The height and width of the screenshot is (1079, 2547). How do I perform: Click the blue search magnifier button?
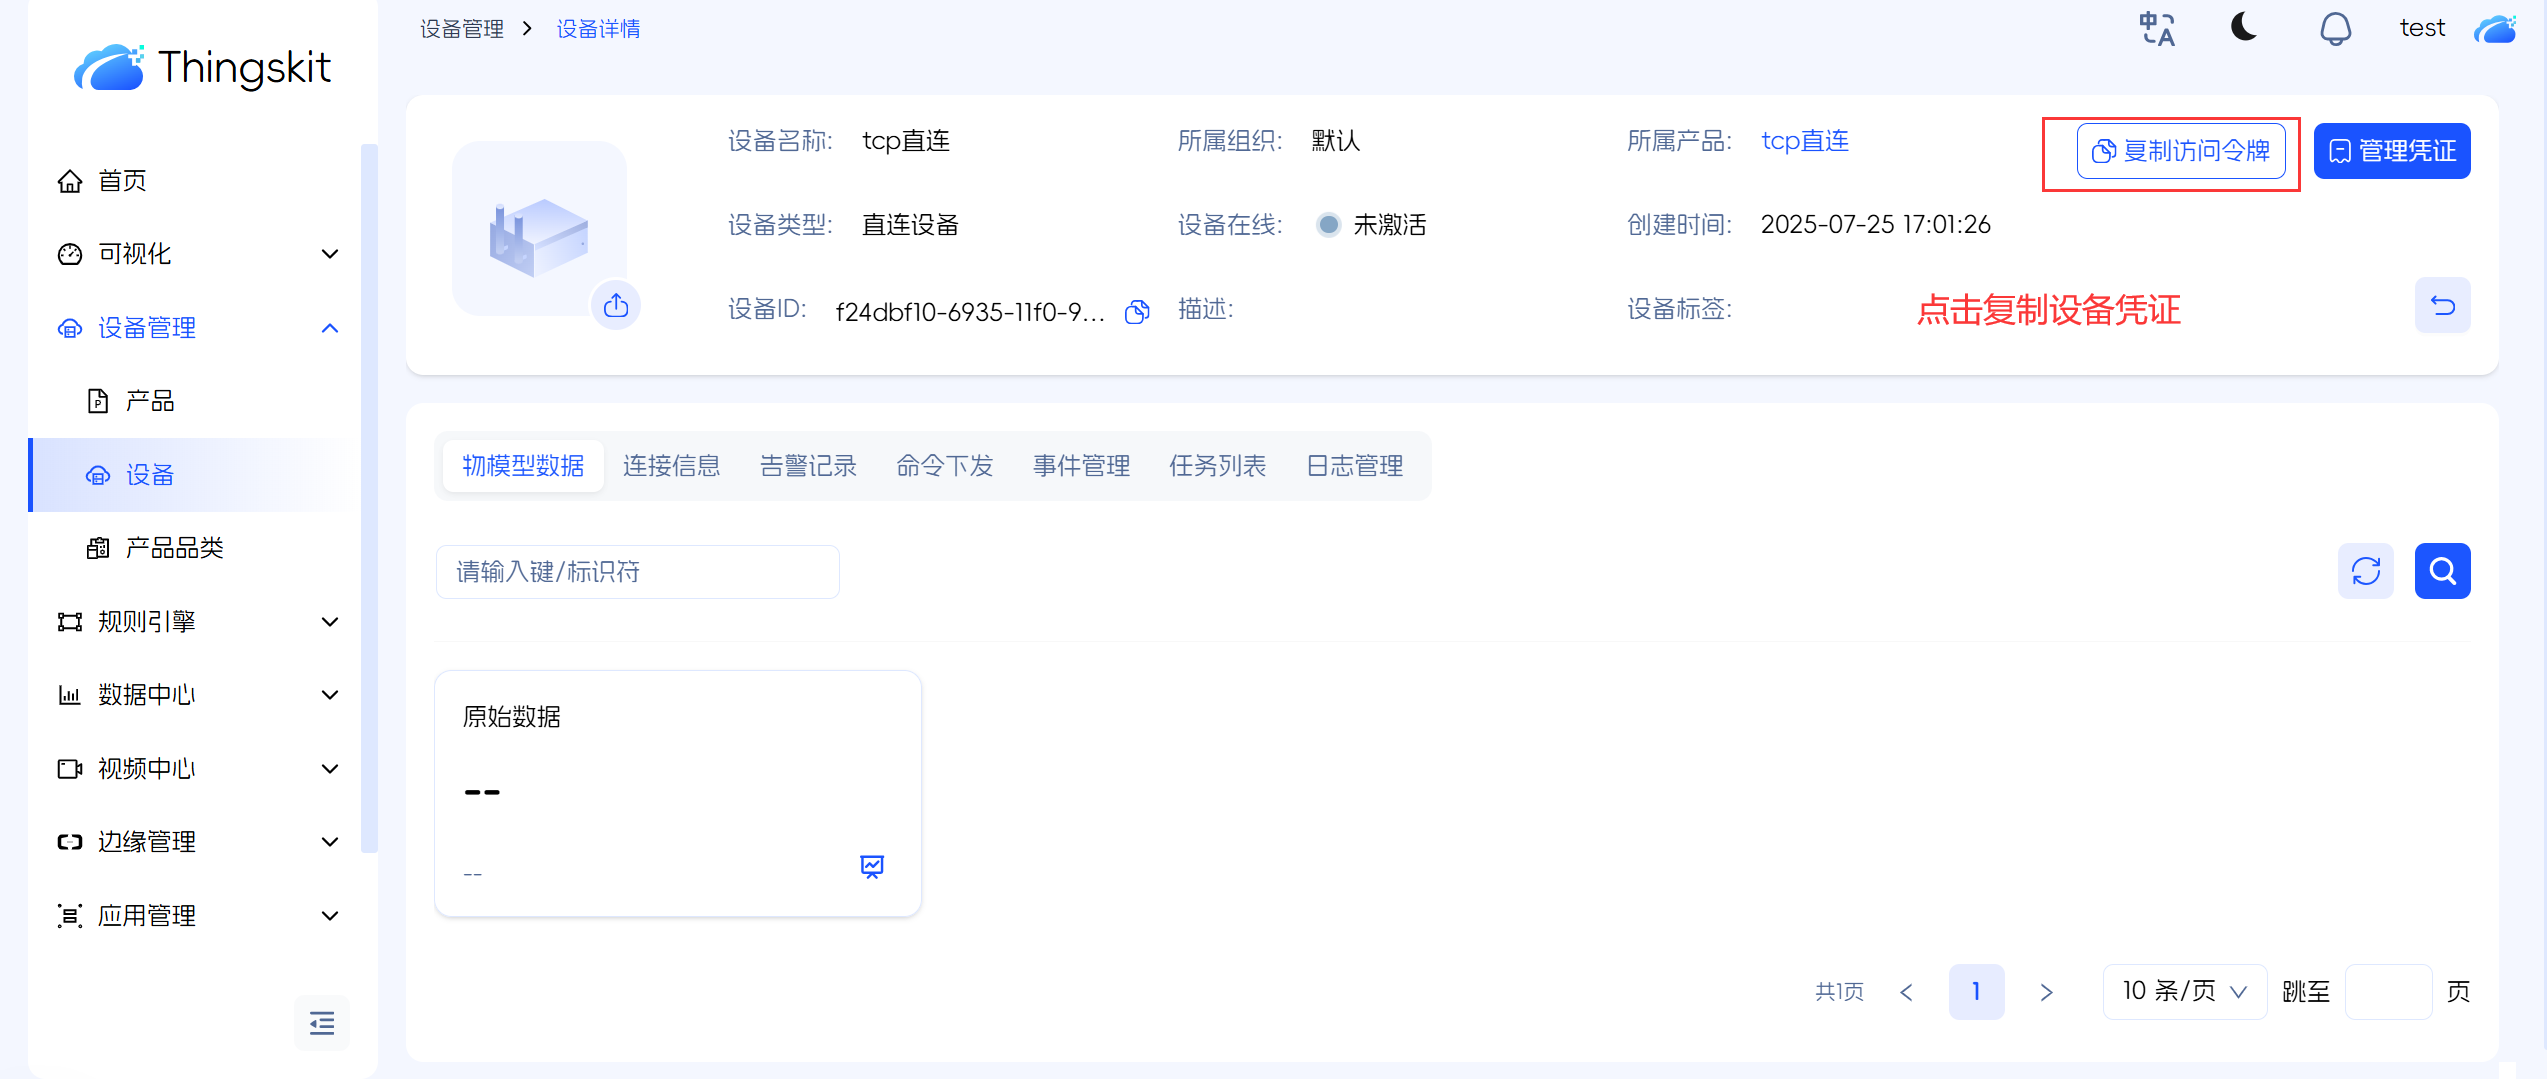pyautogui.click(x=2442, y=571)
